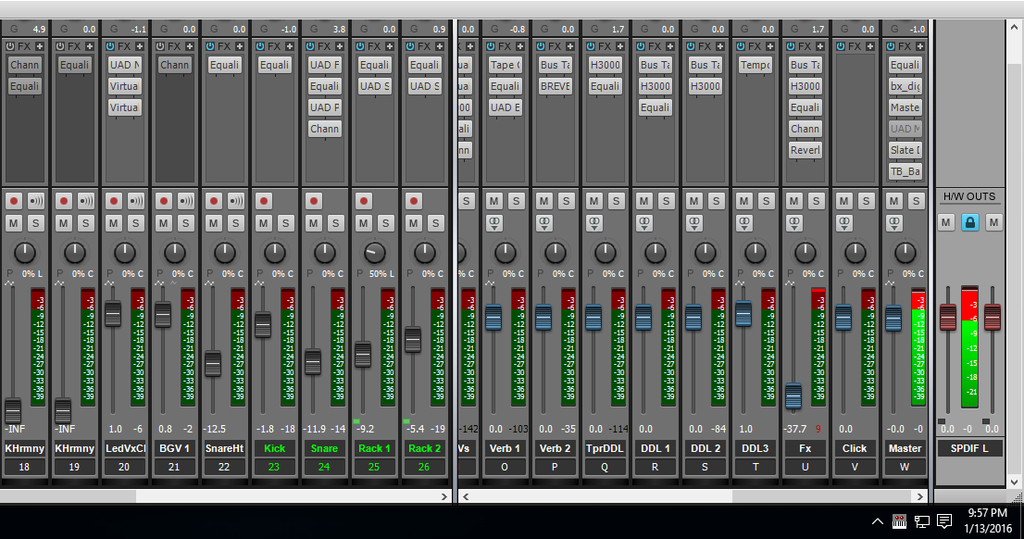Image resolution: width=1024 pixels, height=539 pixels.
Task: Click the interleave icon on the Fx bus
Action: pyautogui.click(x=794, y=222)
